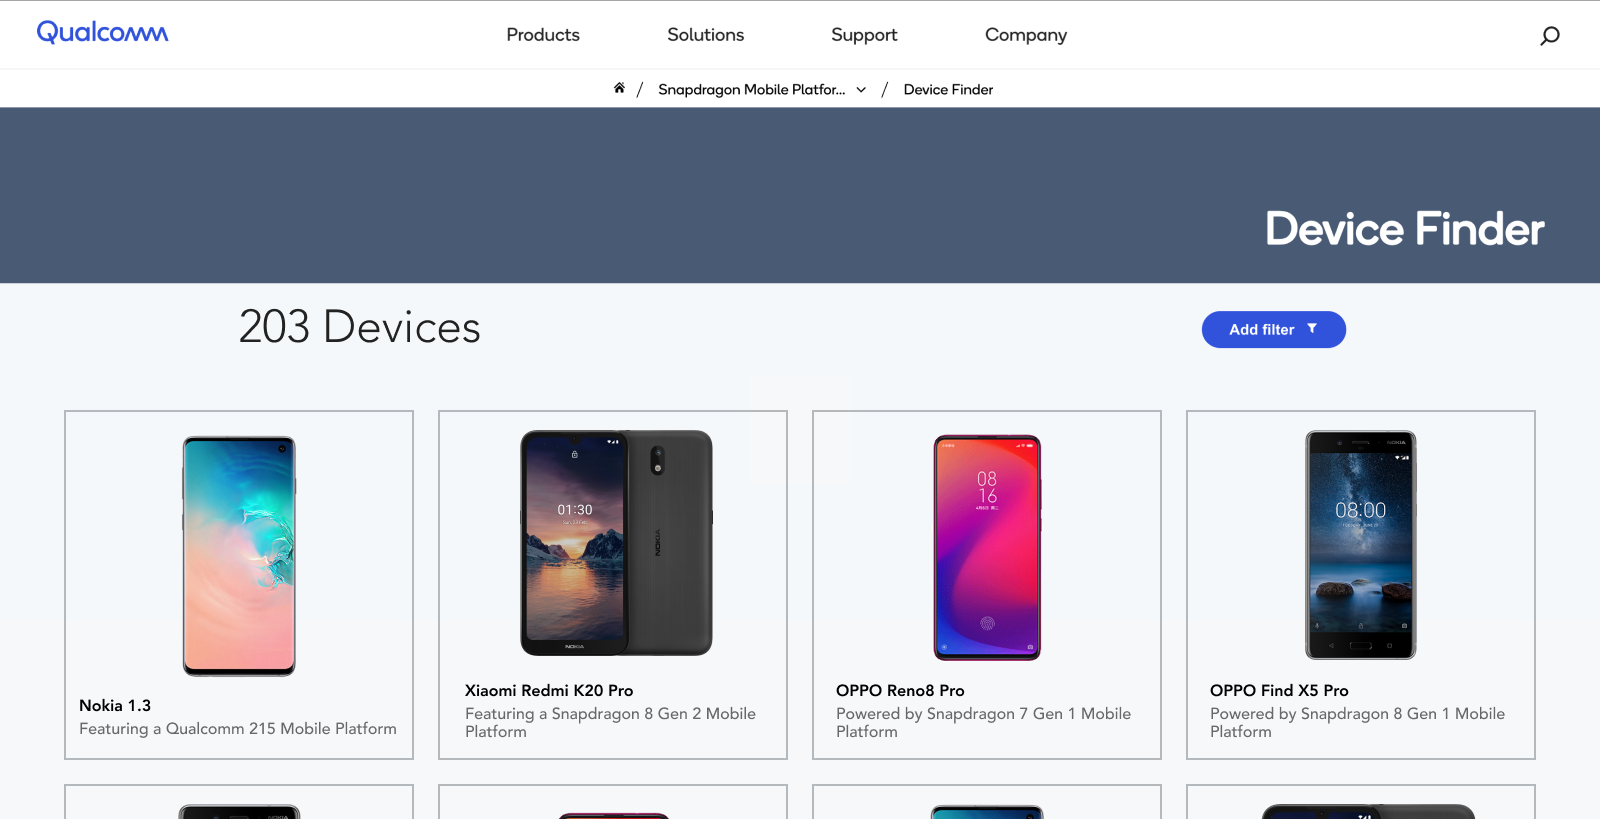Screen dimensions: 1600x819
Task: Select the Device Finder breadcrumb
Action: pos(948,90)
